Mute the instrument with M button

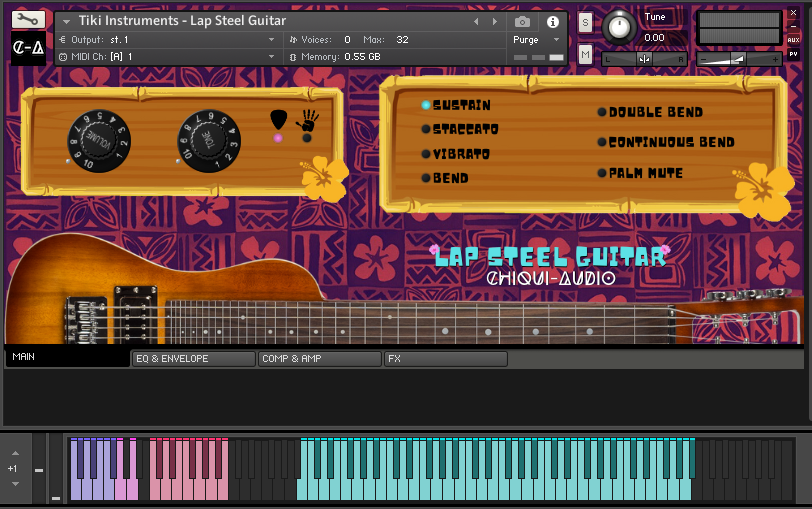pyautogui.click(x=585, y=54)
